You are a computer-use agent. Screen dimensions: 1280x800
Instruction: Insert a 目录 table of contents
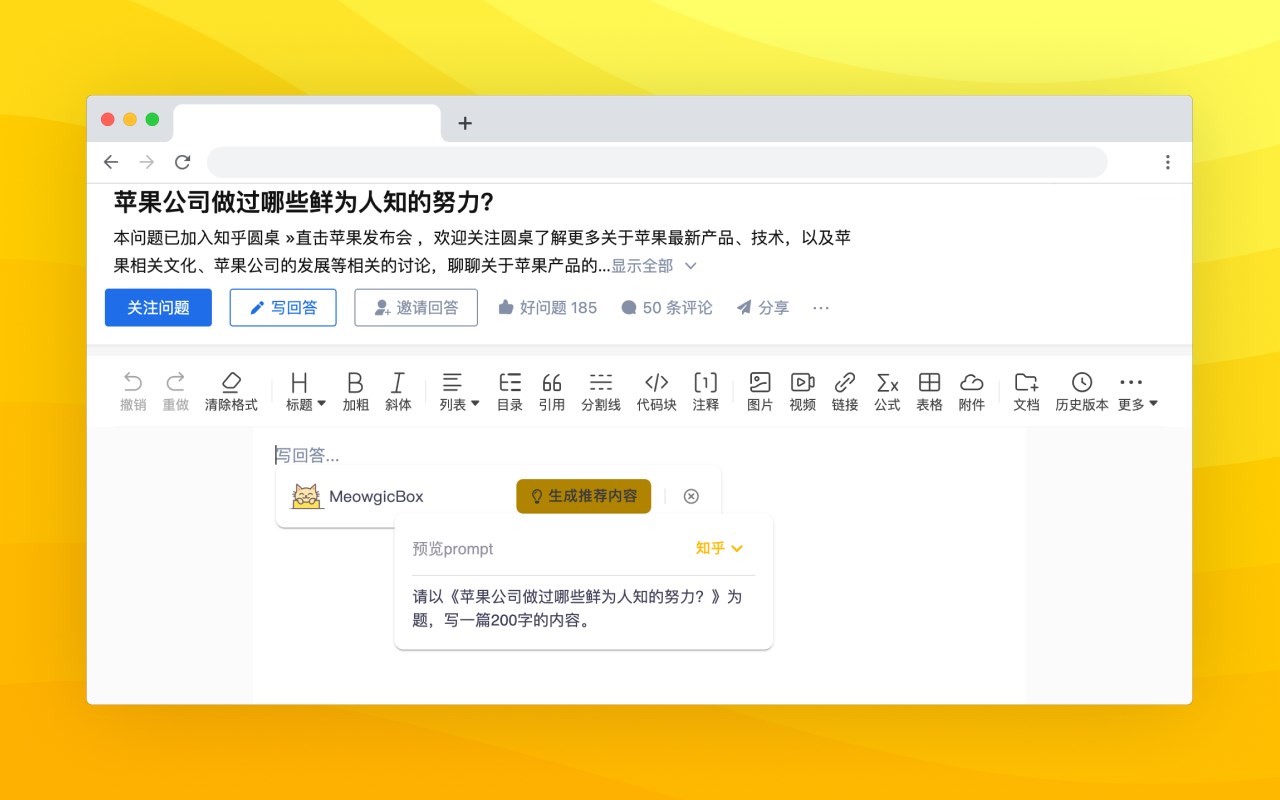tap(510, 391)
